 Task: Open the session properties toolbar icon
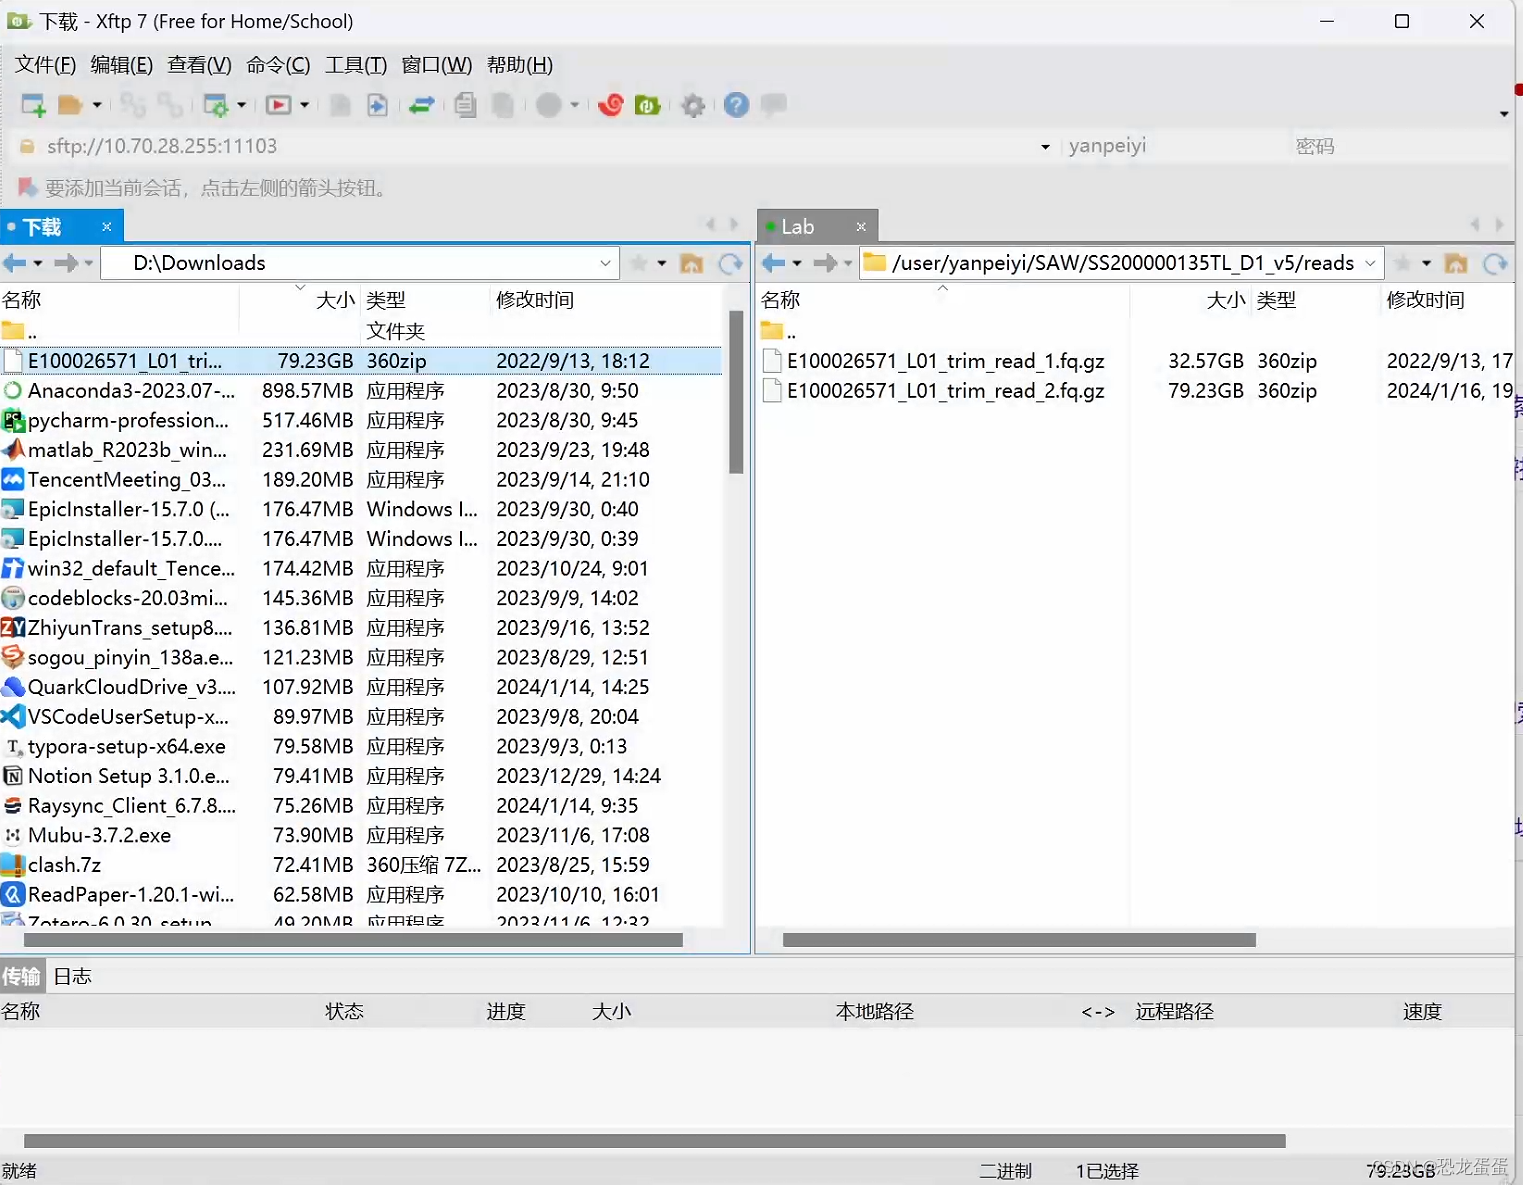click(x=215, y=105)
